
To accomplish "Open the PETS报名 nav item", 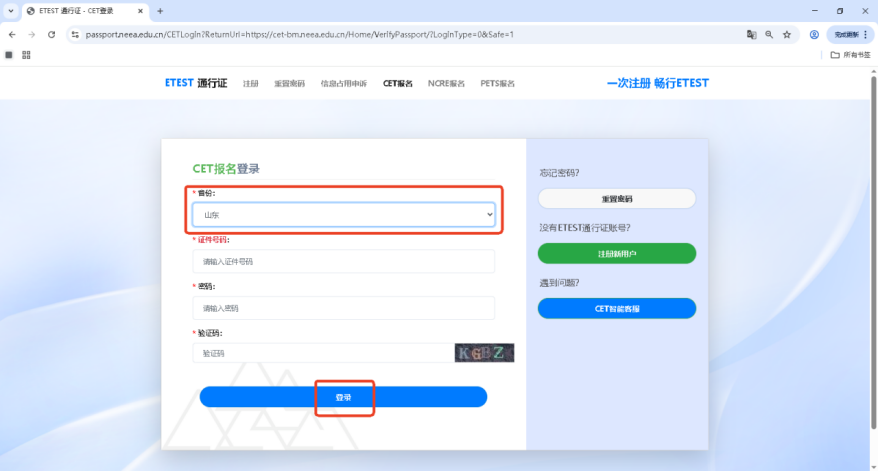I will click(x=497, y=84).
